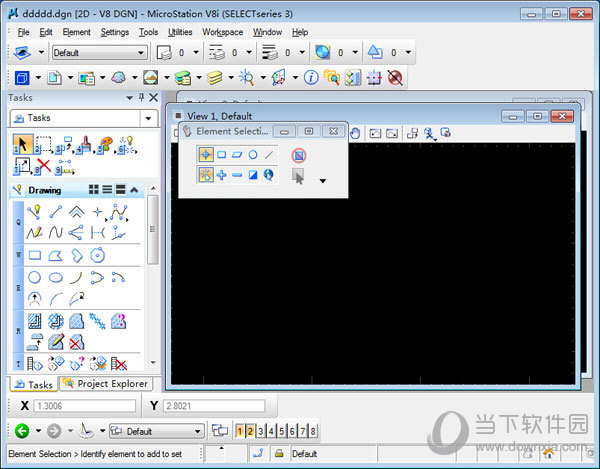Screen dimensions: 600x469
Task: Open the Raster Manager icon in toolbar
Action: click(151, 78)
